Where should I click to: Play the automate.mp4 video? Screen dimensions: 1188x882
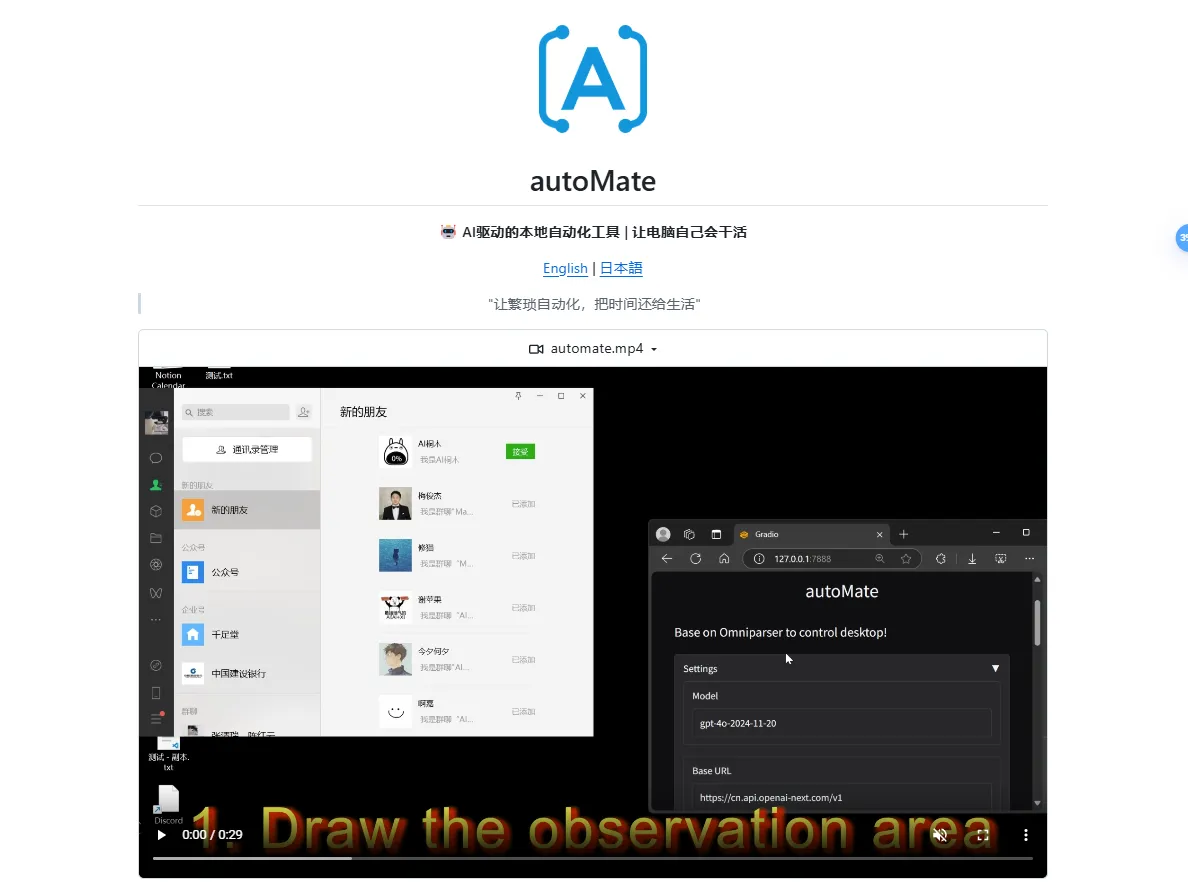[161, 835]
